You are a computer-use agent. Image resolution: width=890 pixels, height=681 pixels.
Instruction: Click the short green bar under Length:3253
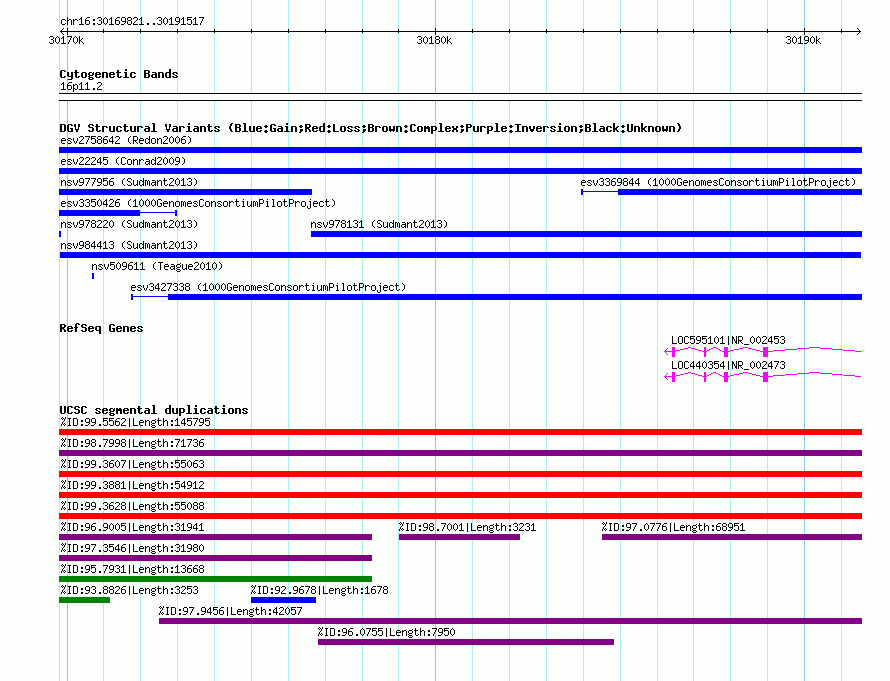tap(85, 600)
